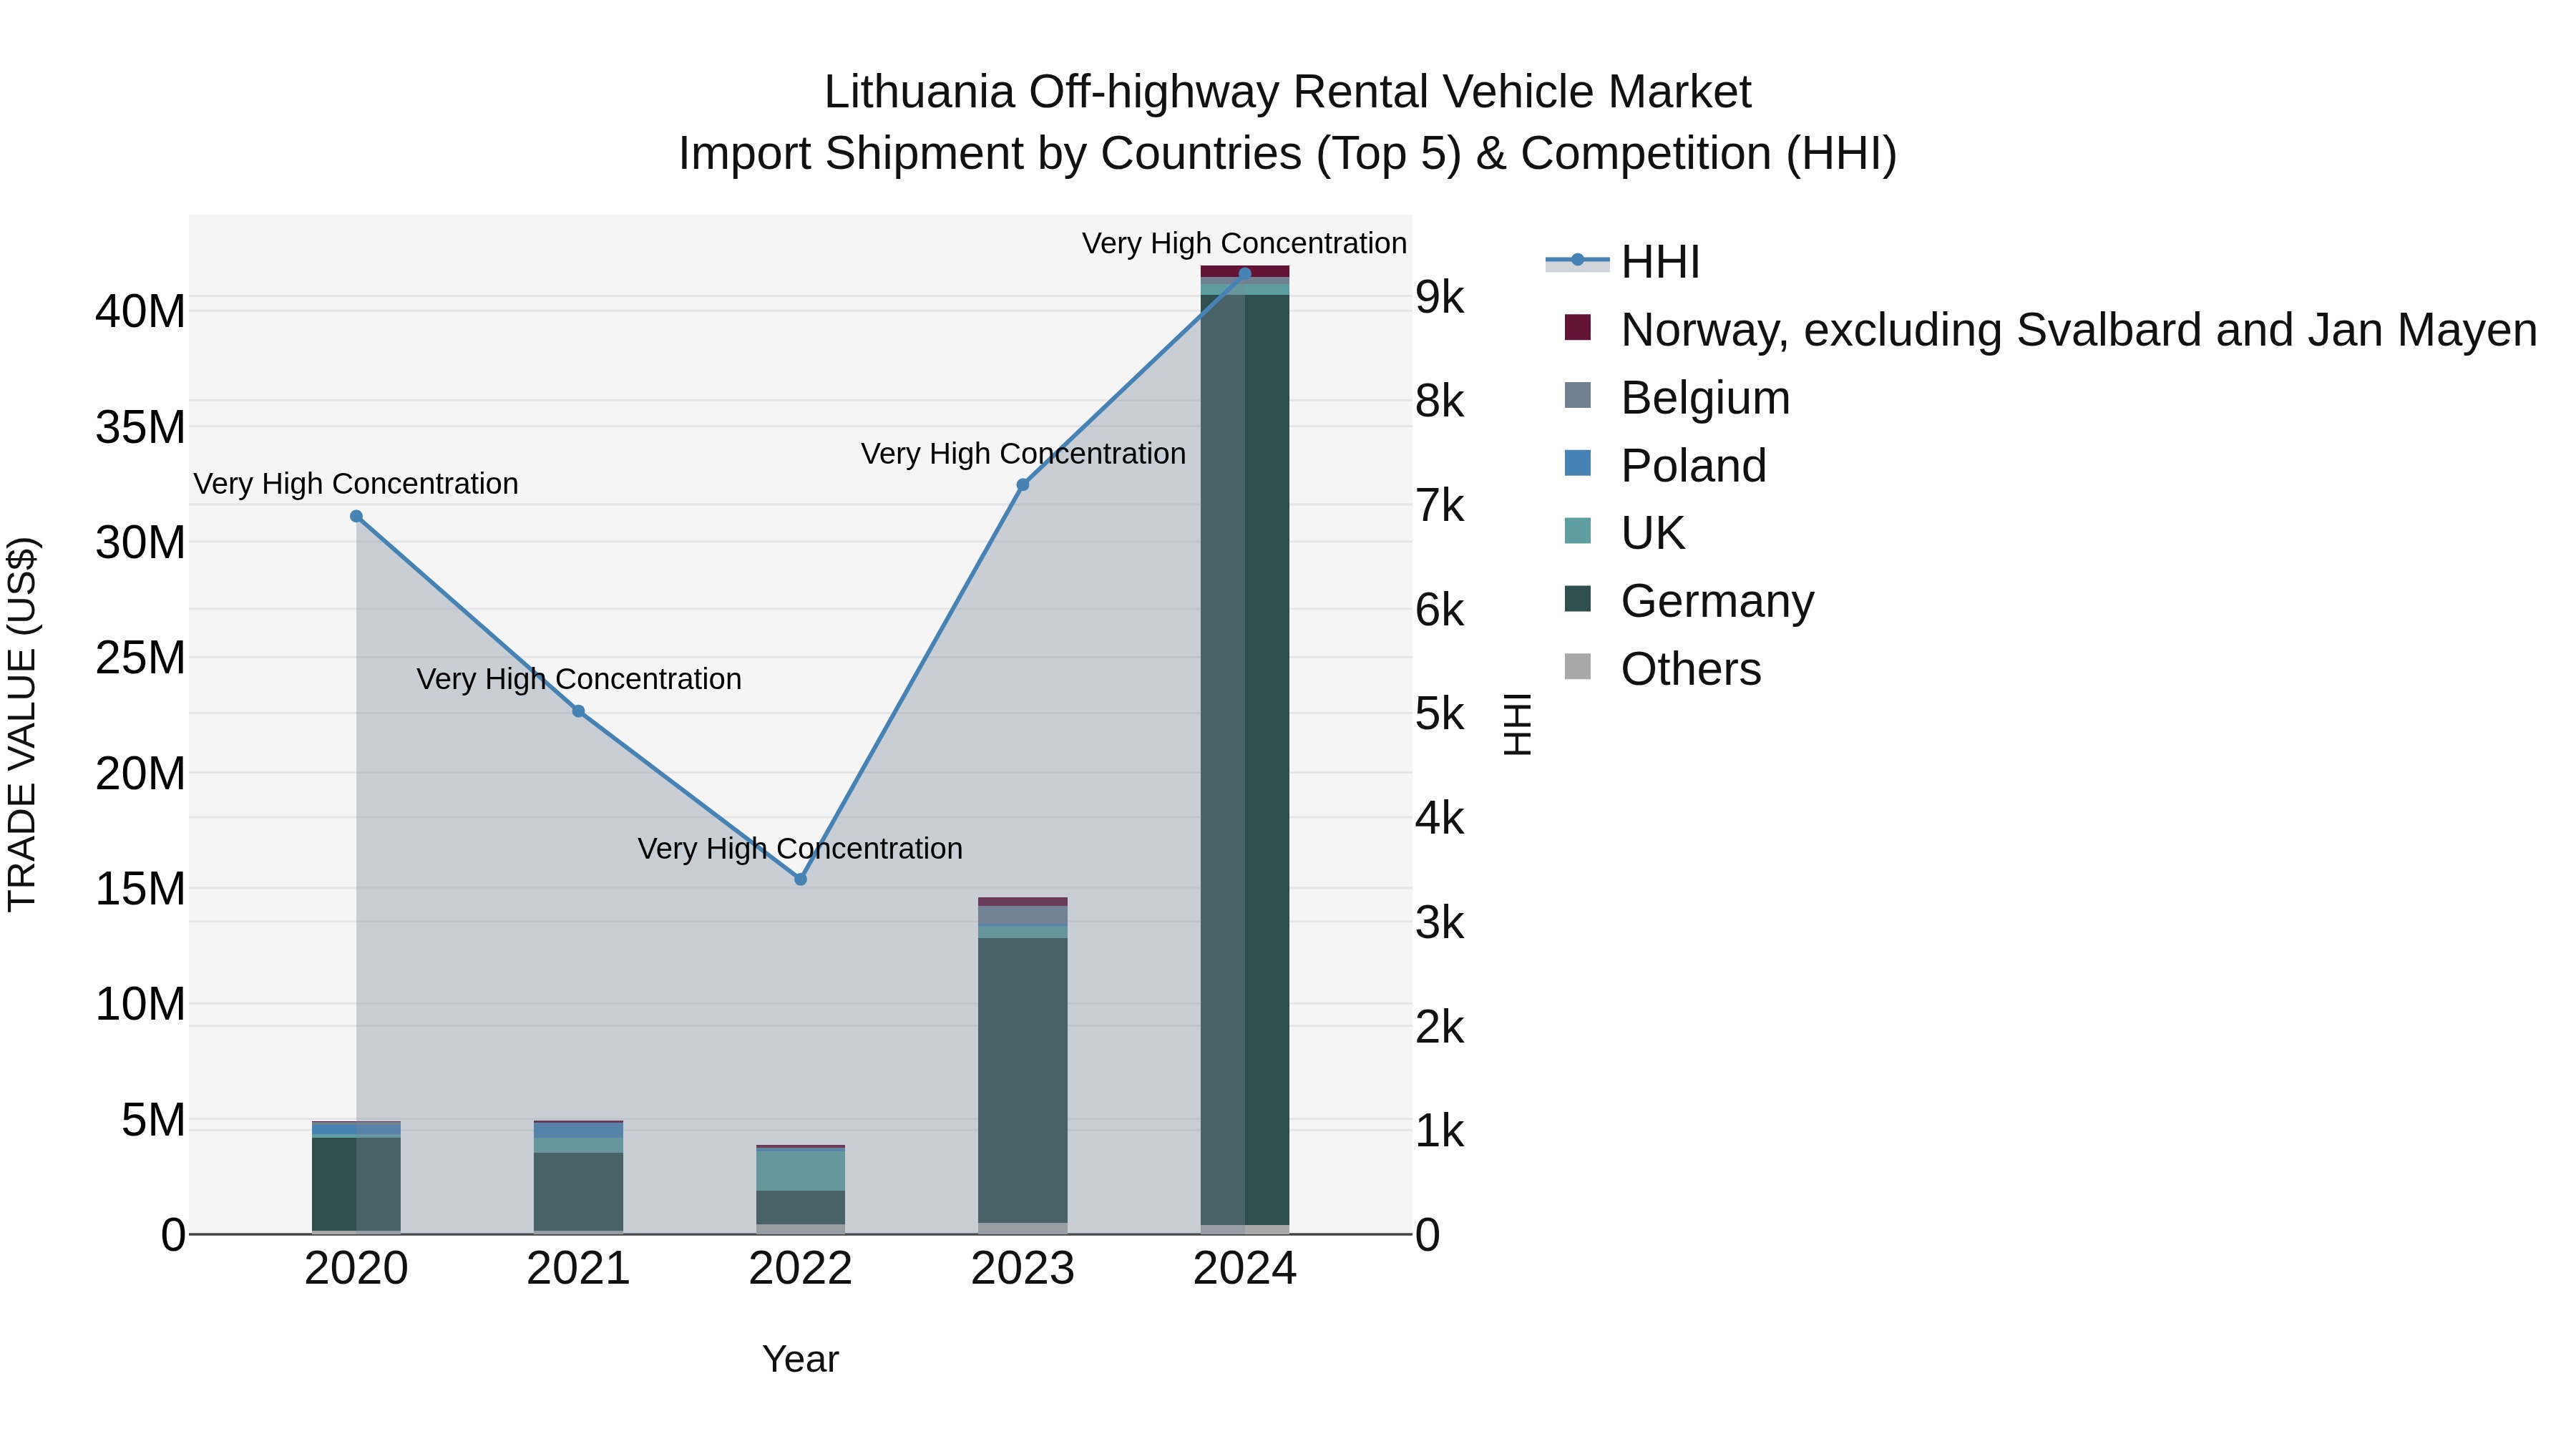The image size is (2576, 1449).
Task: Click '25M' left axis tick
Action: [140, 658]
